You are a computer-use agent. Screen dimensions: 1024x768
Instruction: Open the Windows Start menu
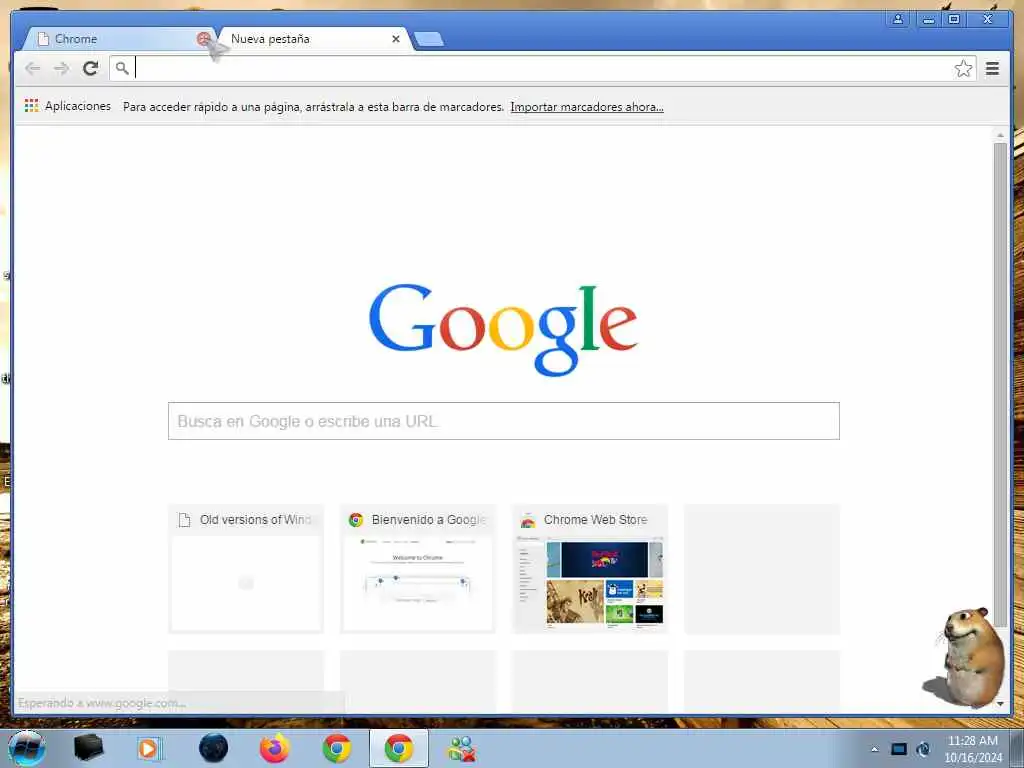[x=27, y=748]
